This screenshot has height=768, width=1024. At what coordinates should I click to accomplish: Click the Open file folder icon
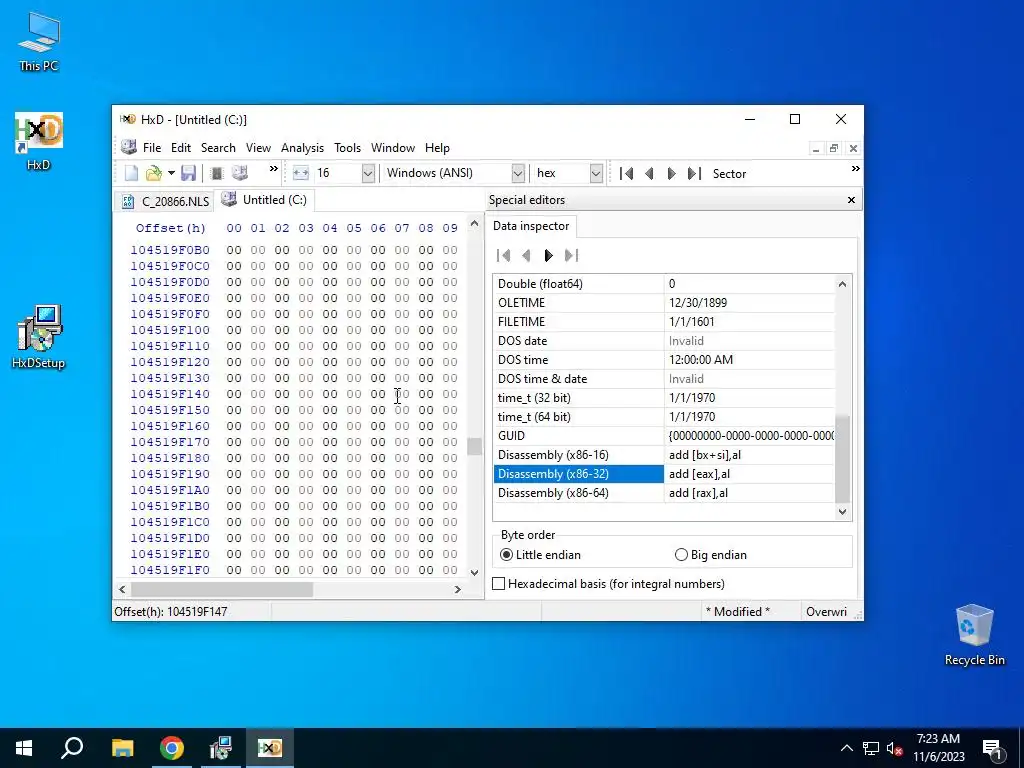[x=153, y=173]
